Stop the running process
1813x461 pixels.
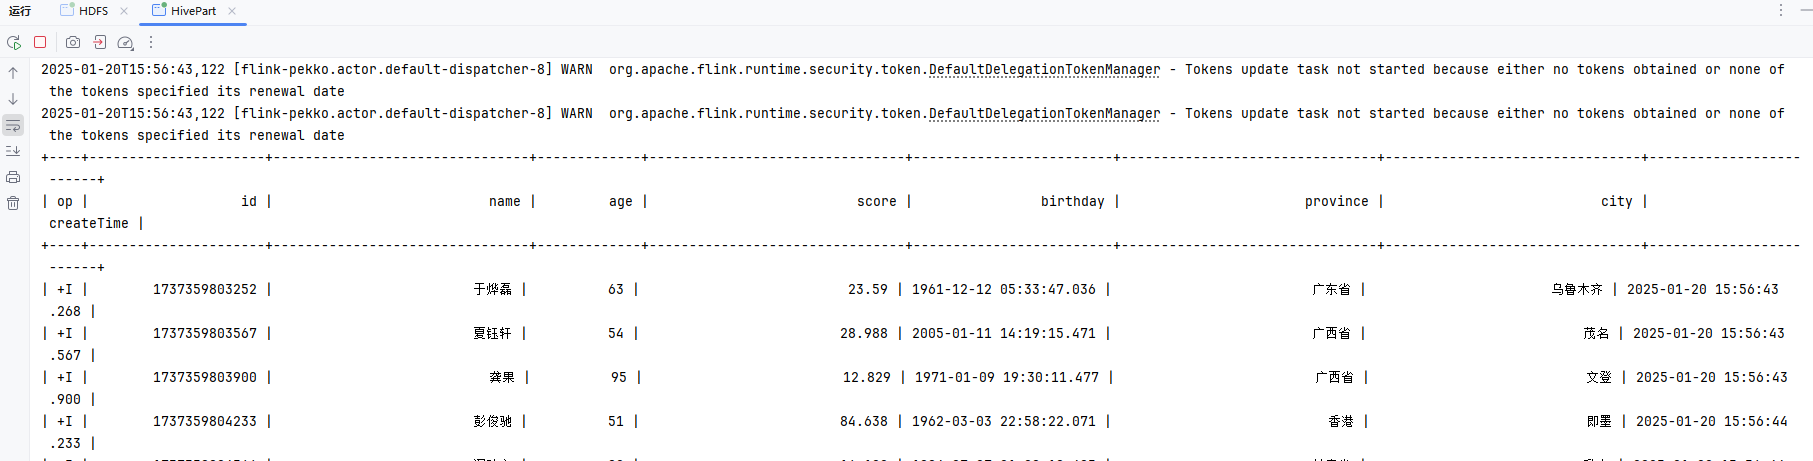point(40,42)
